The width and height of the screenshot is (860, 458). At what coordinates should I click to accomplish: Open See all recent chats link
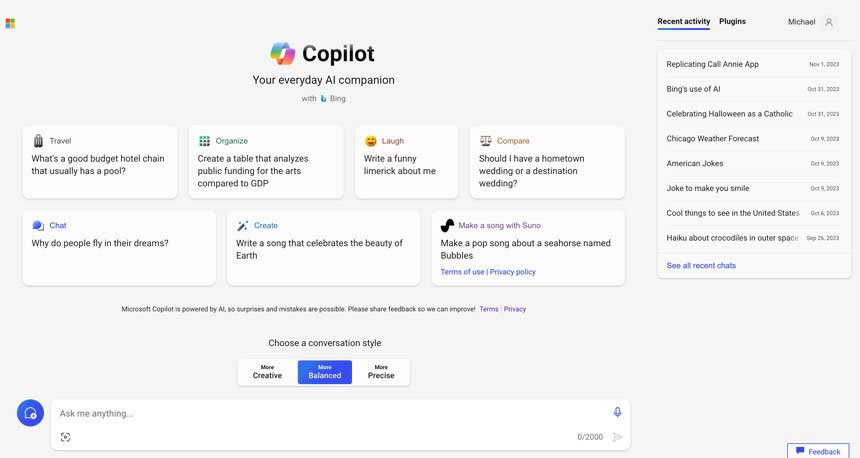(x=701, y=265)
